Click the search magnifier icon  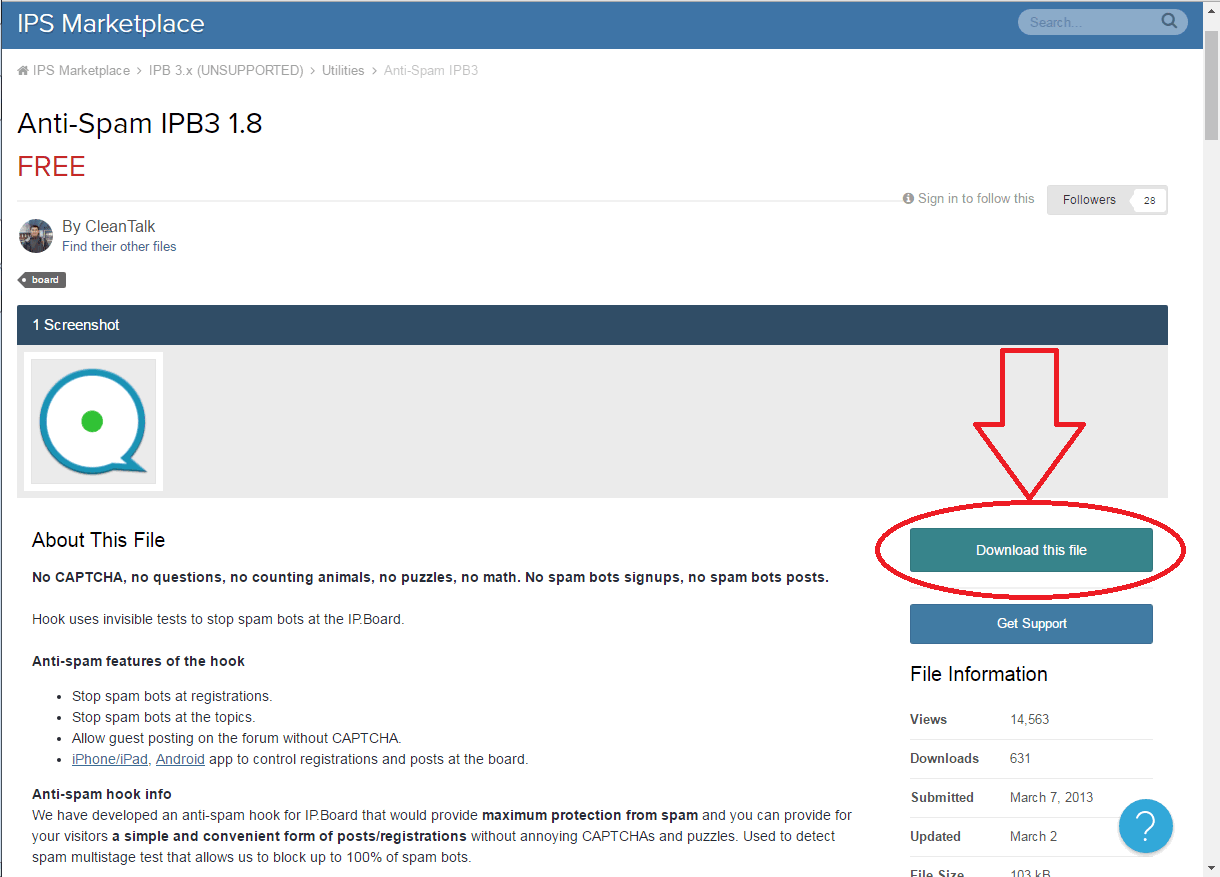click(x=1169, y=21)
